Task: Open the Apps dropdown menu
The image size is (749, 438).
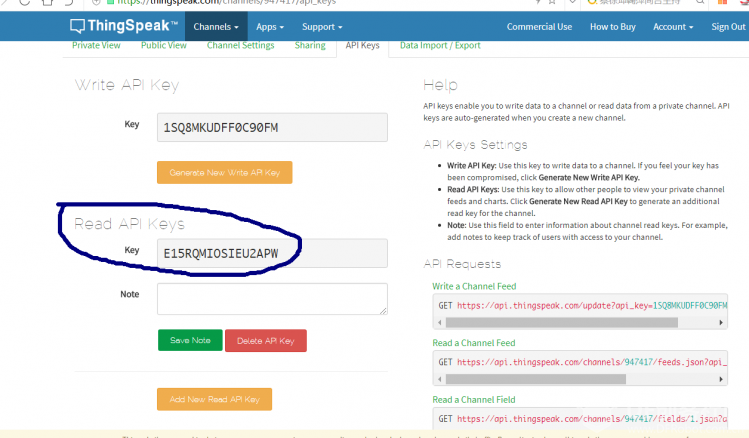Action: [270, 27]
